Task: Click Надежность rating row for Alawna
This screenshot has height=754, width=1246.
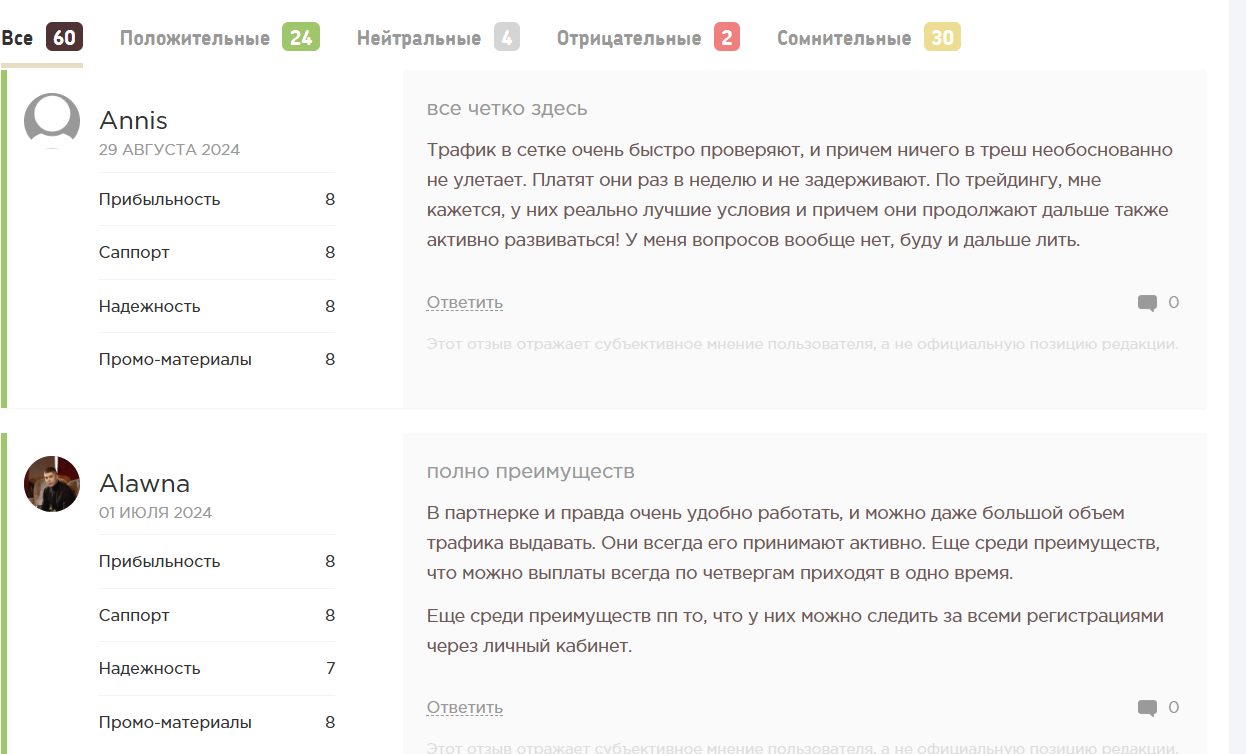Action: pyautogui.click(x=217, y=668)
